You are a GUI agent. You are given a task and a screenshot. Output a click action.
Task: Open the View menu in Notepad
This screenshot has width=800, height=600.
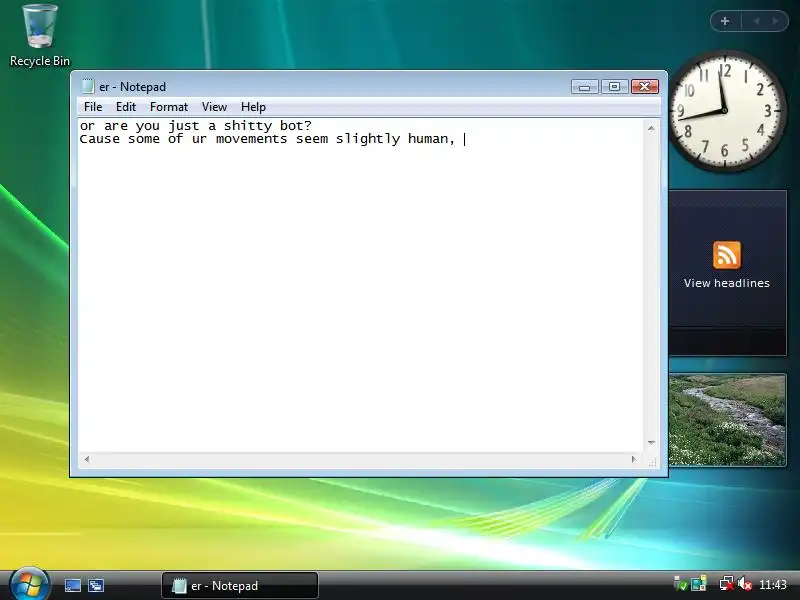point(214,107)
